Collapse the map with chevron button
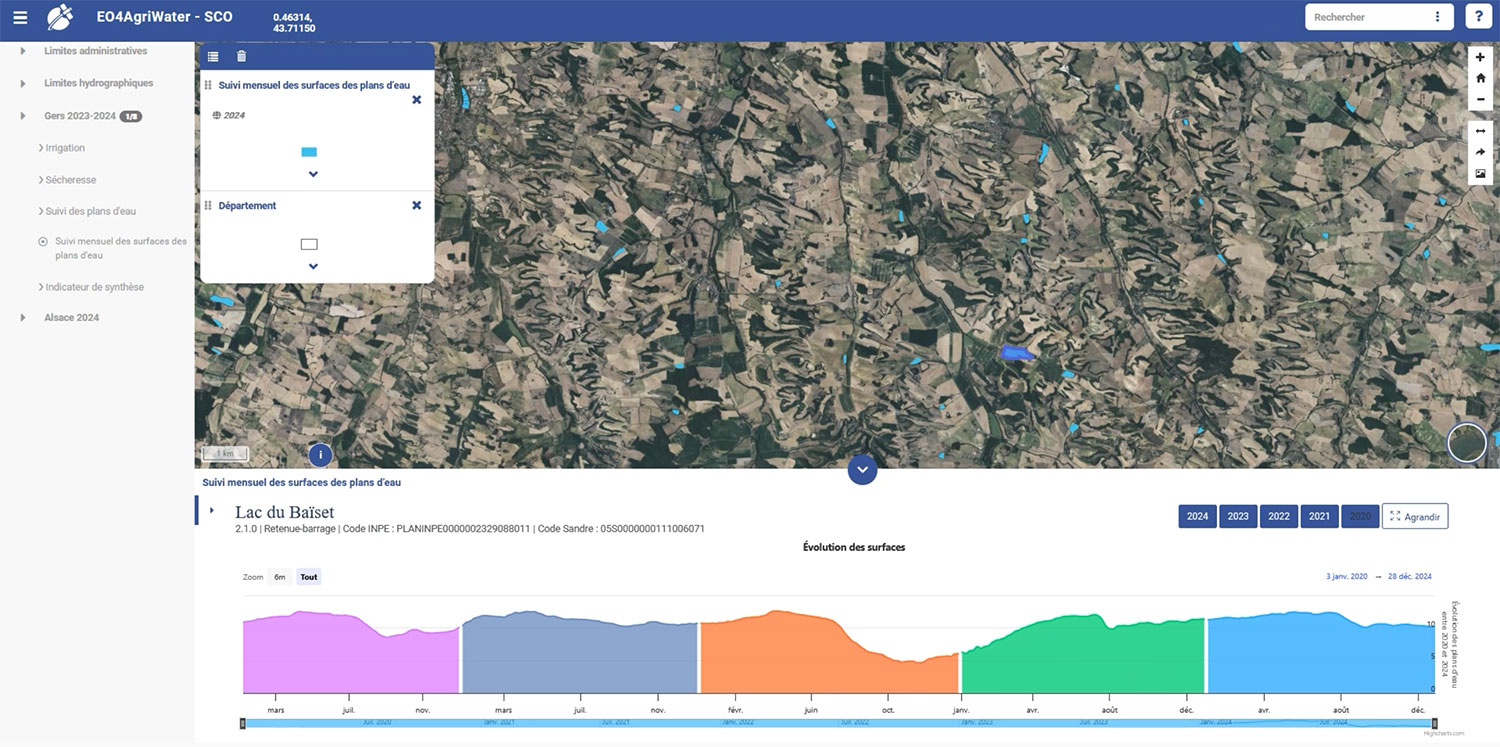Image resolution: width=1500 pixels, height=747 pixels. 862,469
